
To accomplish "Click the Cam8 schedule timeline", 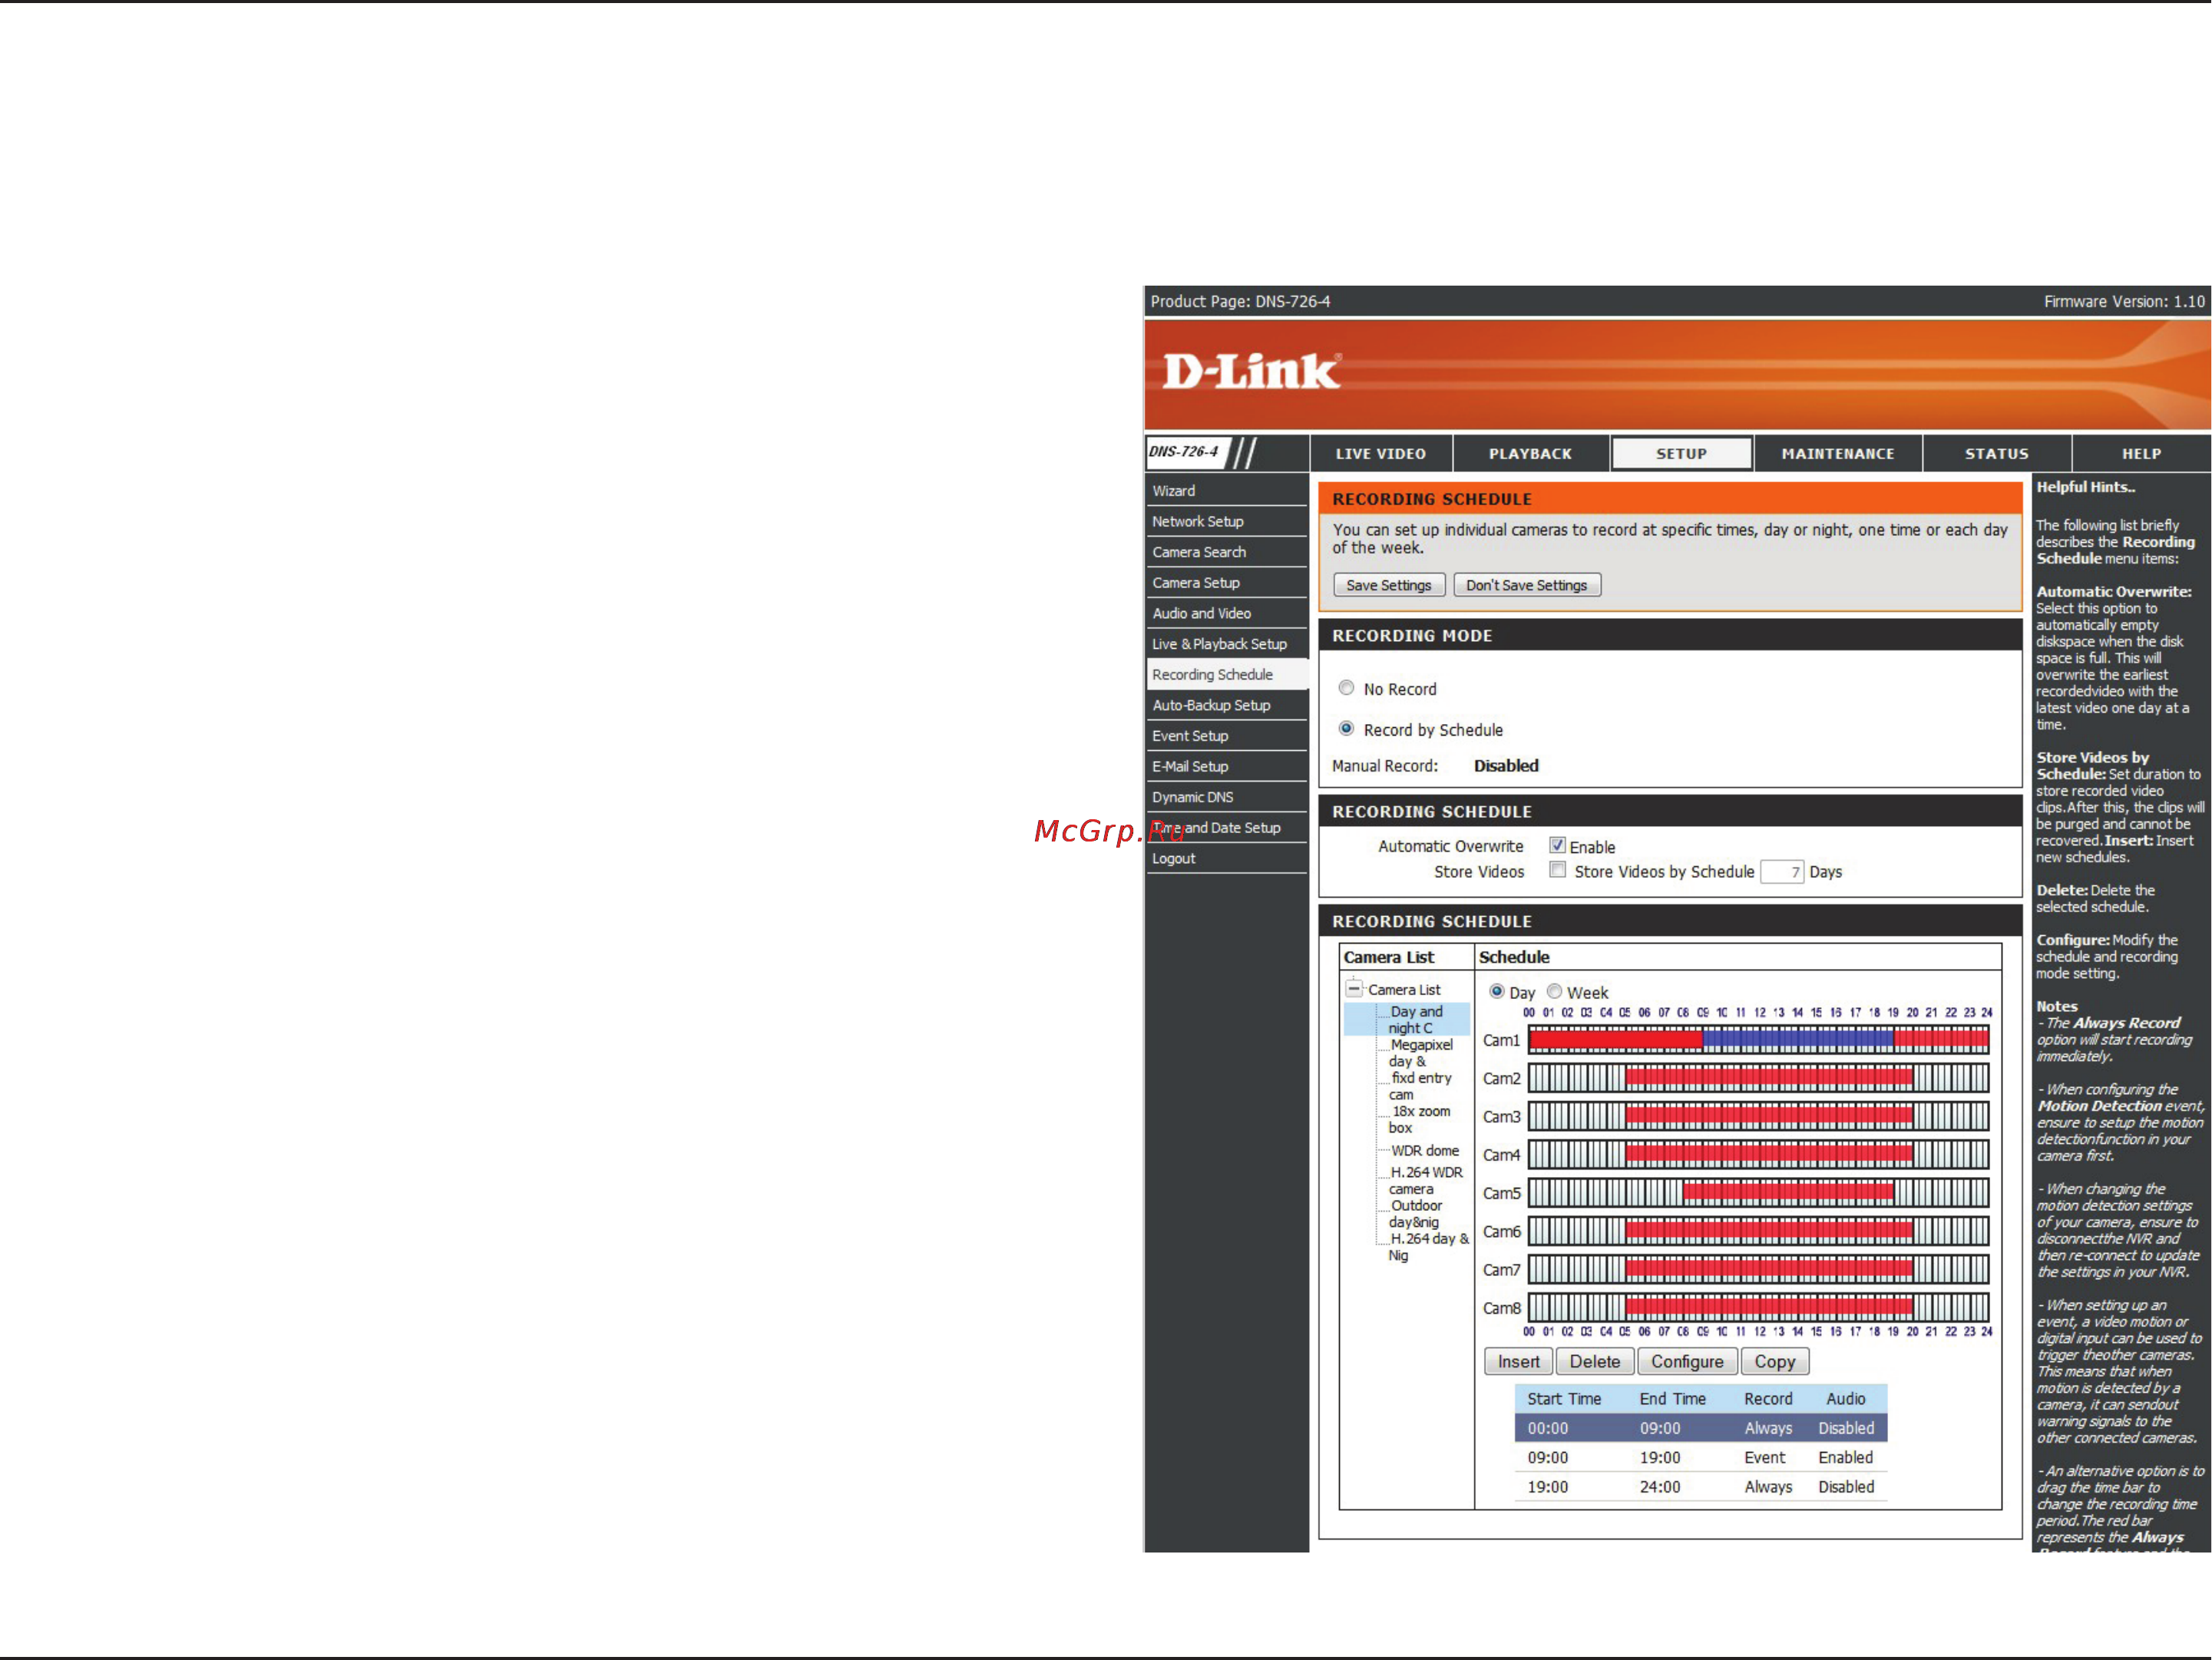I will coord(1758,1308).
